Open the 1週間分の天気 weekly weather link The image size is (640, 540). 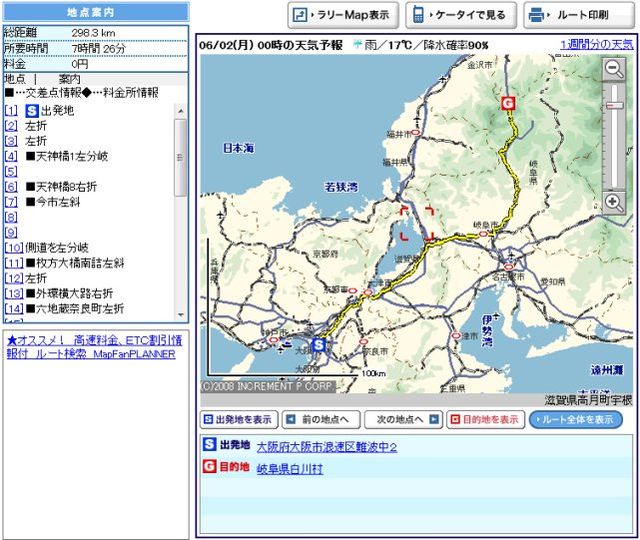(596, 44)
